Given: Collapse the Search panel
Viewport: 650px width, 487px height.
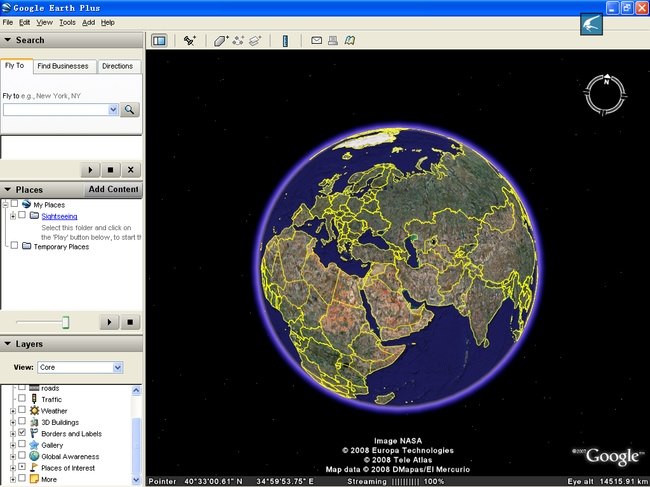Looking at the screenshot, I should tap(7, 40).
